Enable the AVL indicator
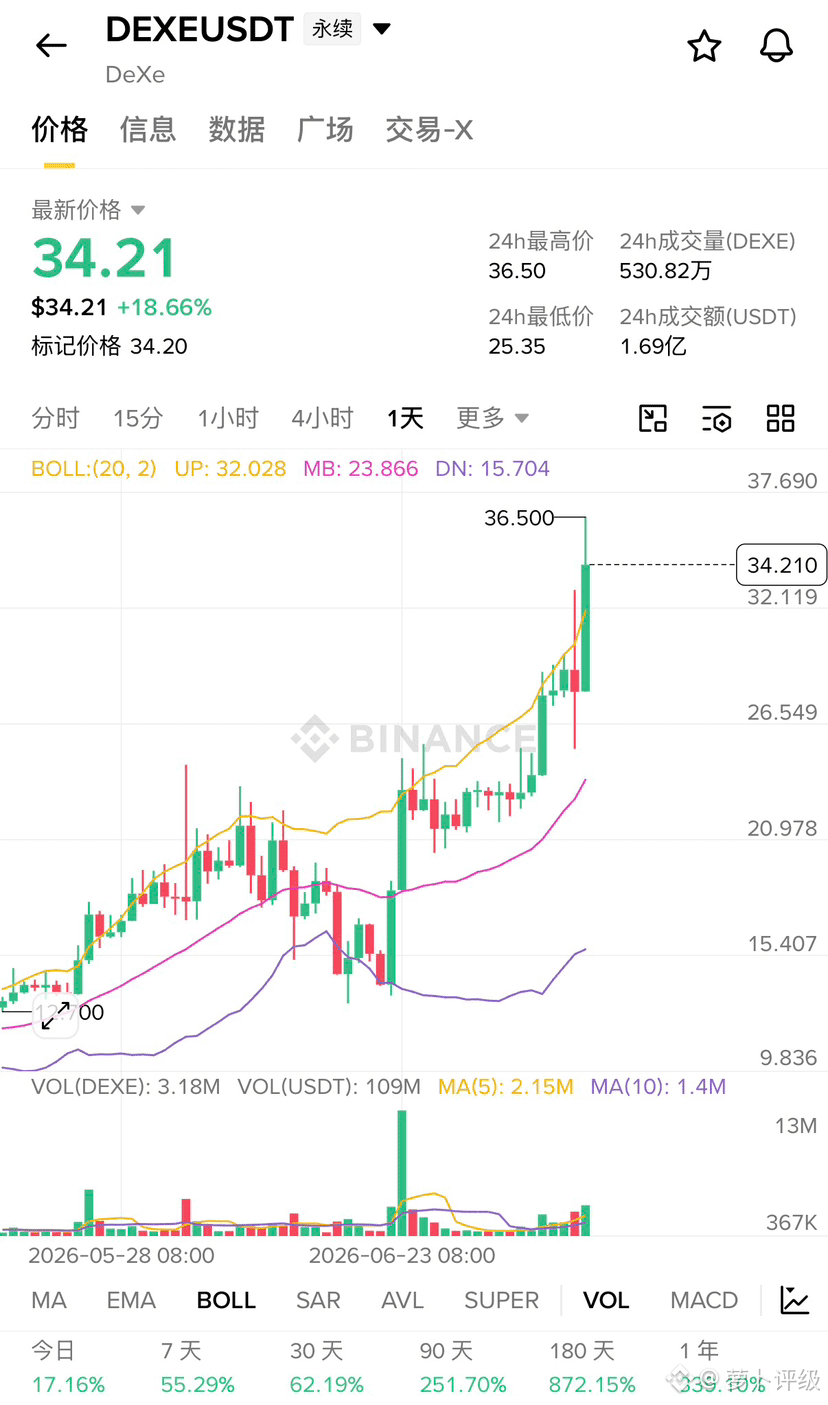Viewport: 828px width, 1405px height. [402, 1300]
